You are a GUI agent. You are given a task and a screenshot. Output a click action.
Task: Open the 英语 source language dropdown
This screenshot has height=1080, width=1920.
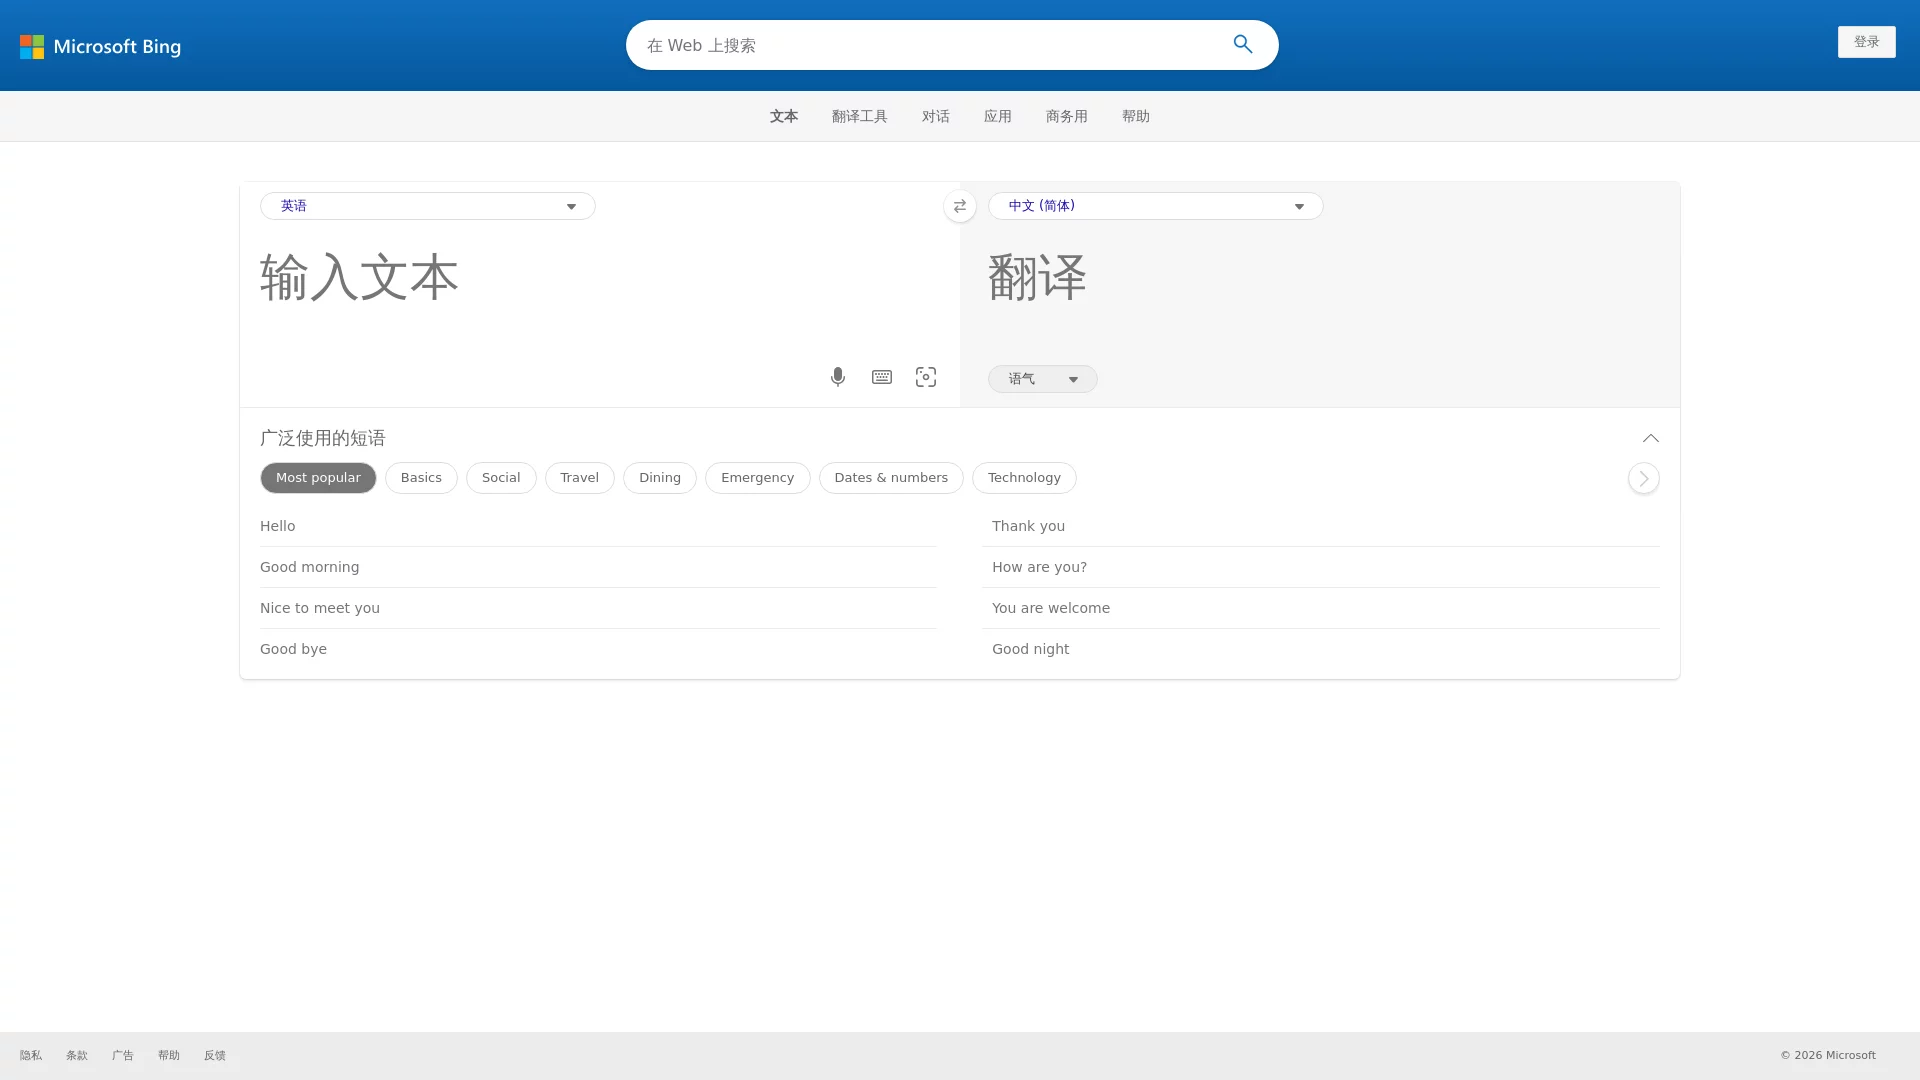(427, 206)
